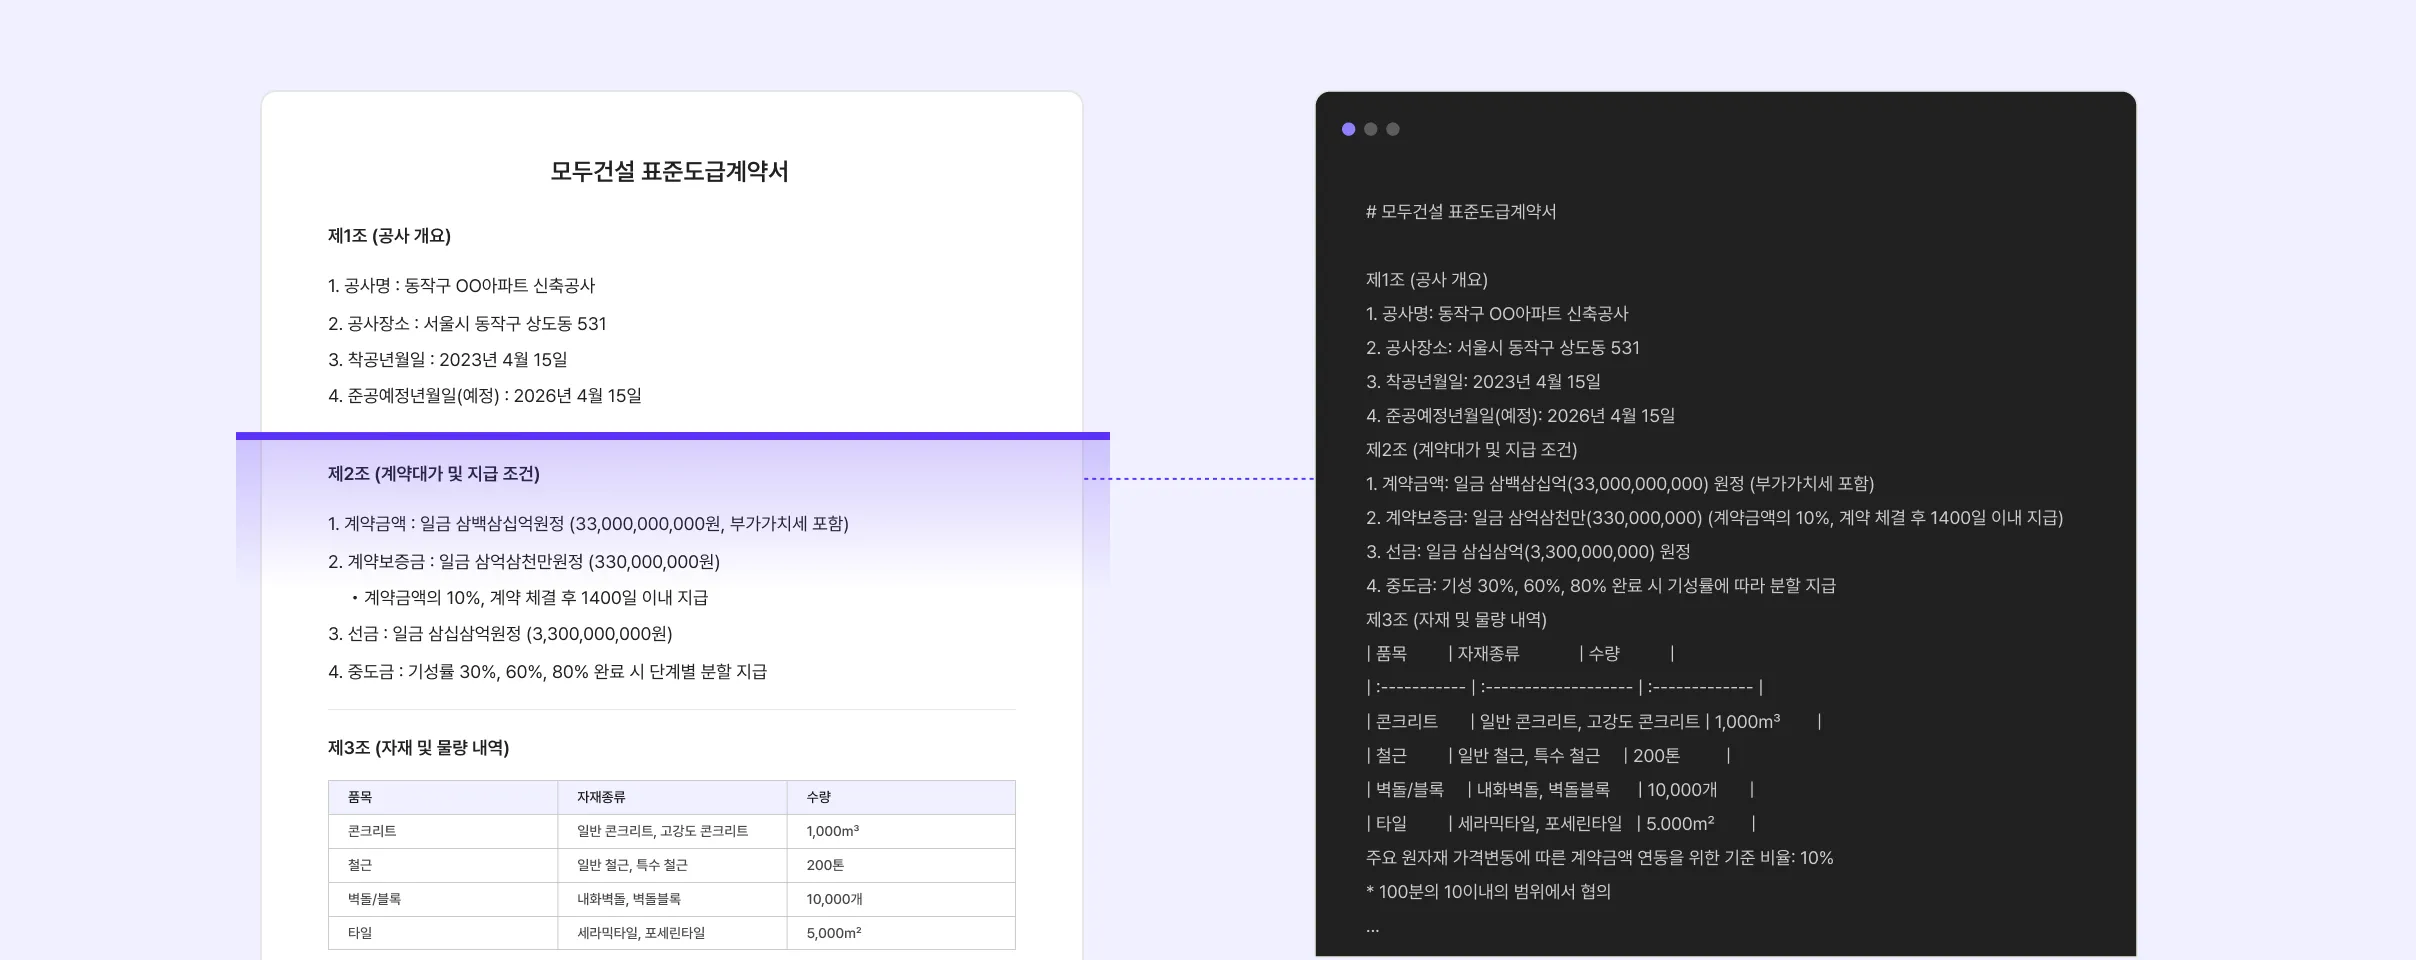Click the heading "제3조 (자재 및 물량 내역)"
This screenshot has width=2416, height=960.
(x=417, y=745)
